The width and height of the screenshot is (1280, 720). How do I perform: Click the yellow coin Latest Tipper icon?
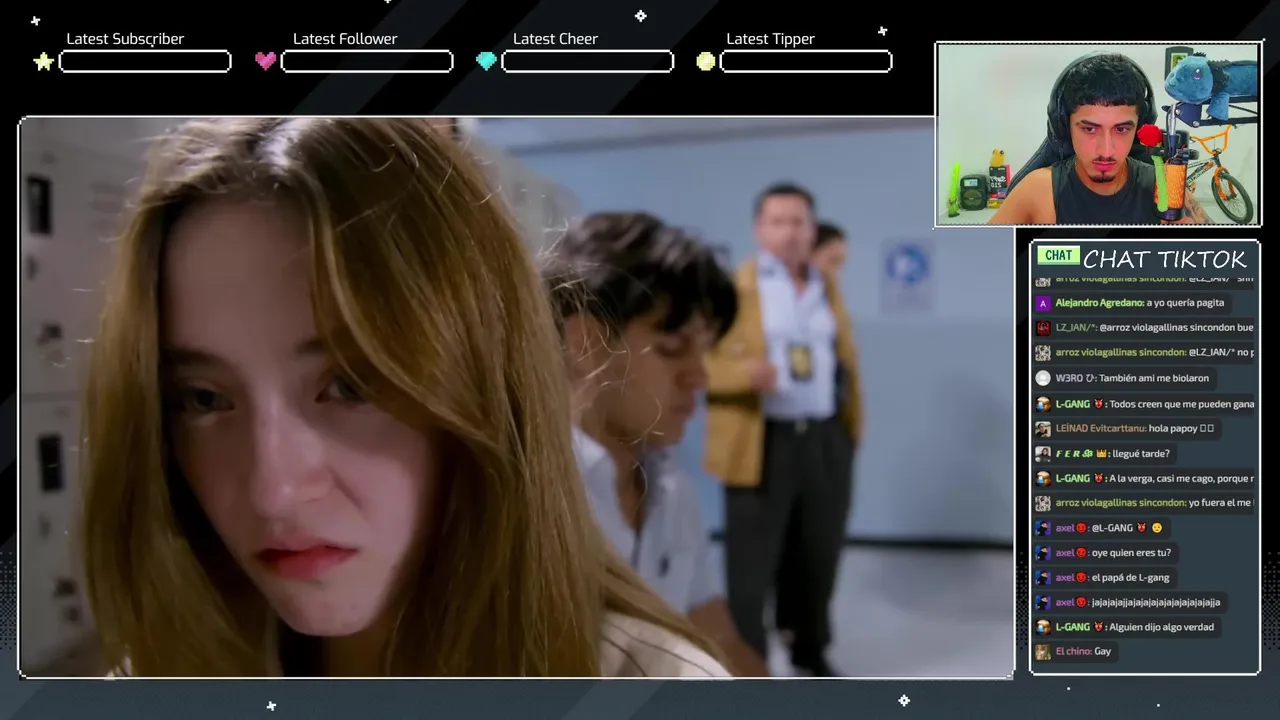click(706, 62)
